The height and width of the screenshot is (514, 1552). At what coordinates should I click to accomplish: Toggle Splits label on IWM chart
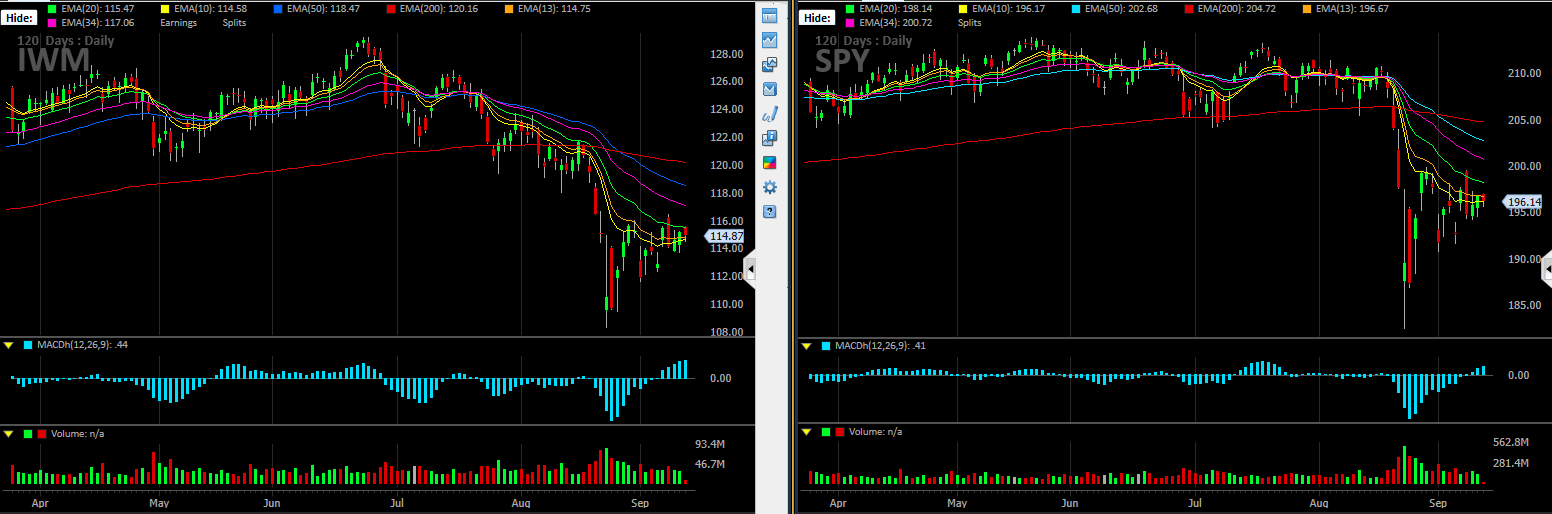pyautogui.click(x=235, y=22)
